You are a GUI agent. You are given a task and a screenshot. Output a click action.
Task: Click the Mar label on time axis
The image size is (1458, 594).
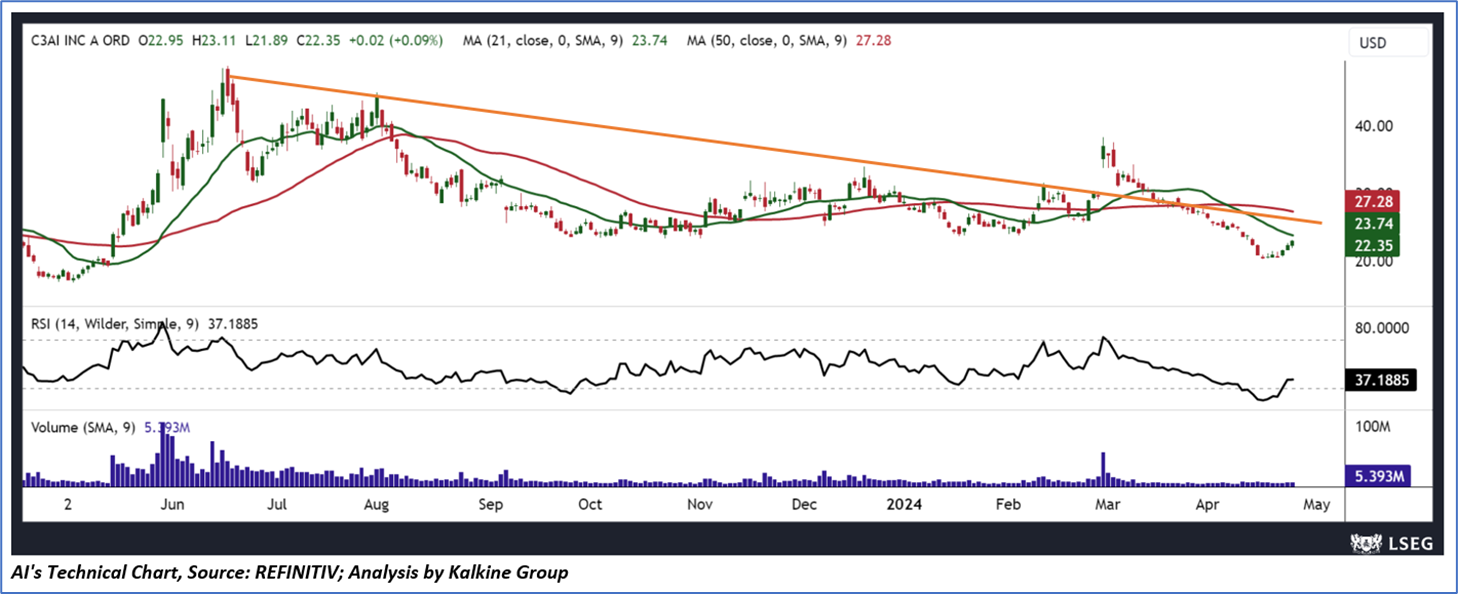pyautogui.click(x=1106, y=504)
